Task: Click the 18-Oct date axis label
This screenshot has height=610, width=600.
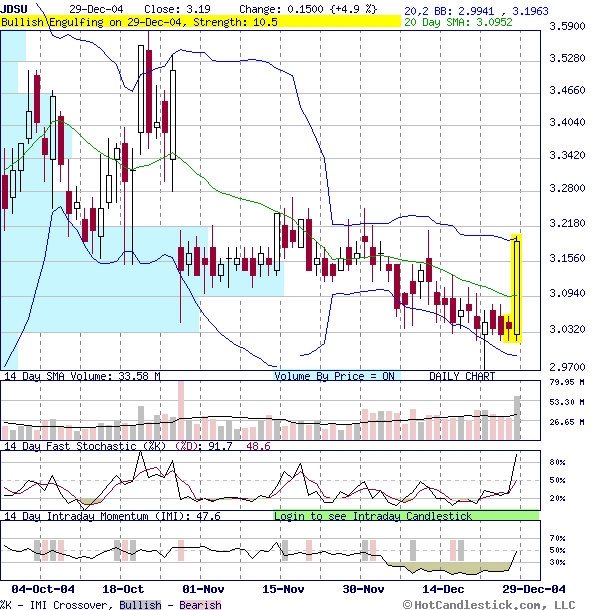Action: tap(123, 589)
